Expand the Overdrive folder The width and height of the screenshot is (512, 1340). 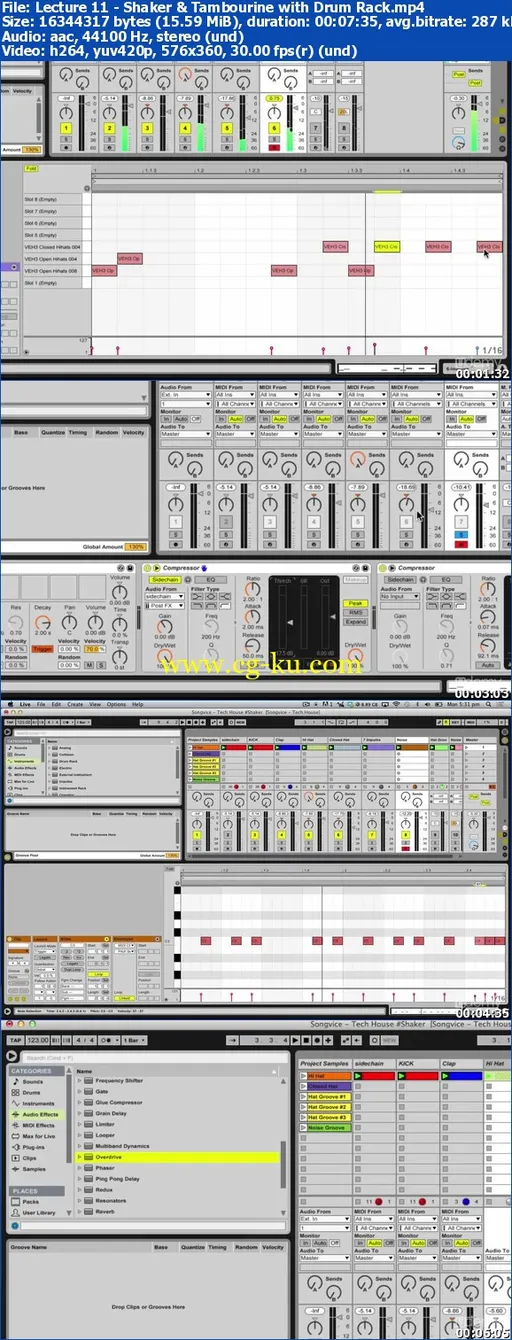pyautogui.click(x=81, y=1156)
